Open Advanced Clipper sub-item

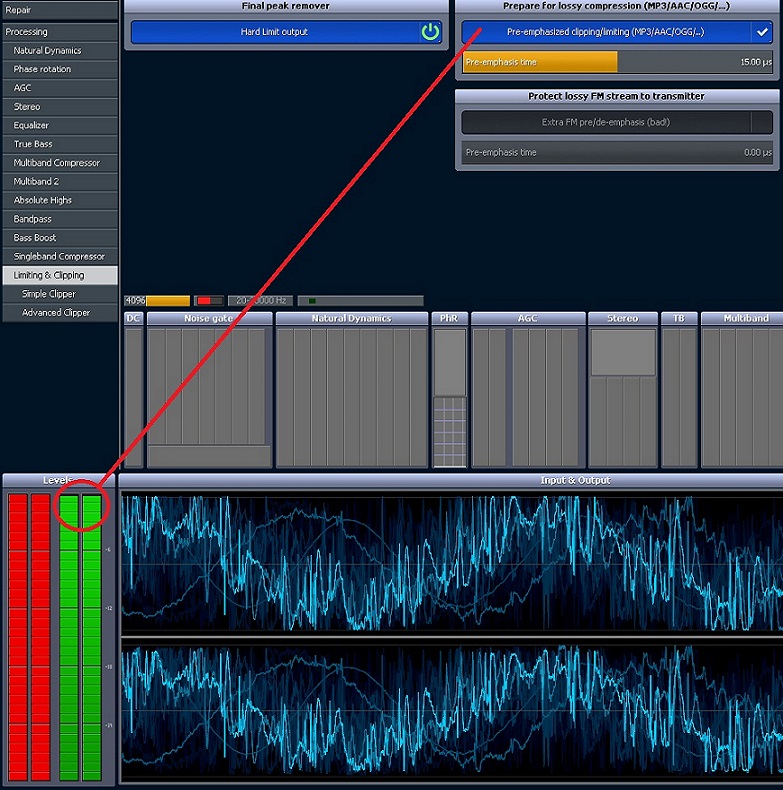pyautogui.click(x=60, y=312)
